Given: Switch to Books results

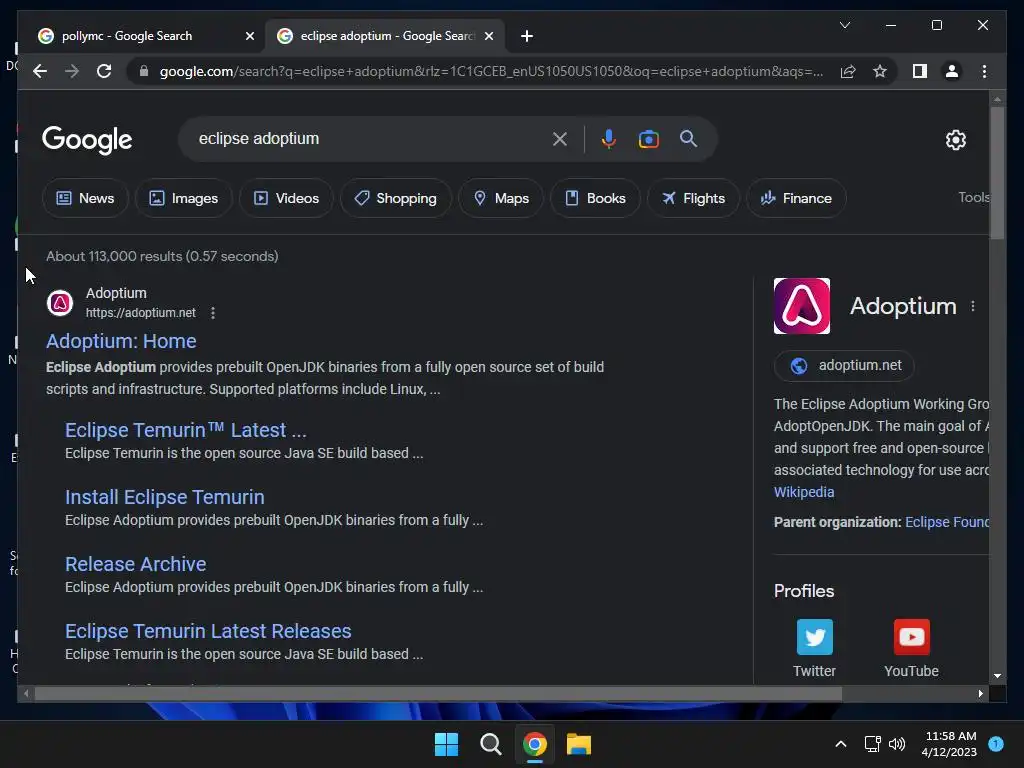Looking at the screenshot, I should (x=595, y=198).
